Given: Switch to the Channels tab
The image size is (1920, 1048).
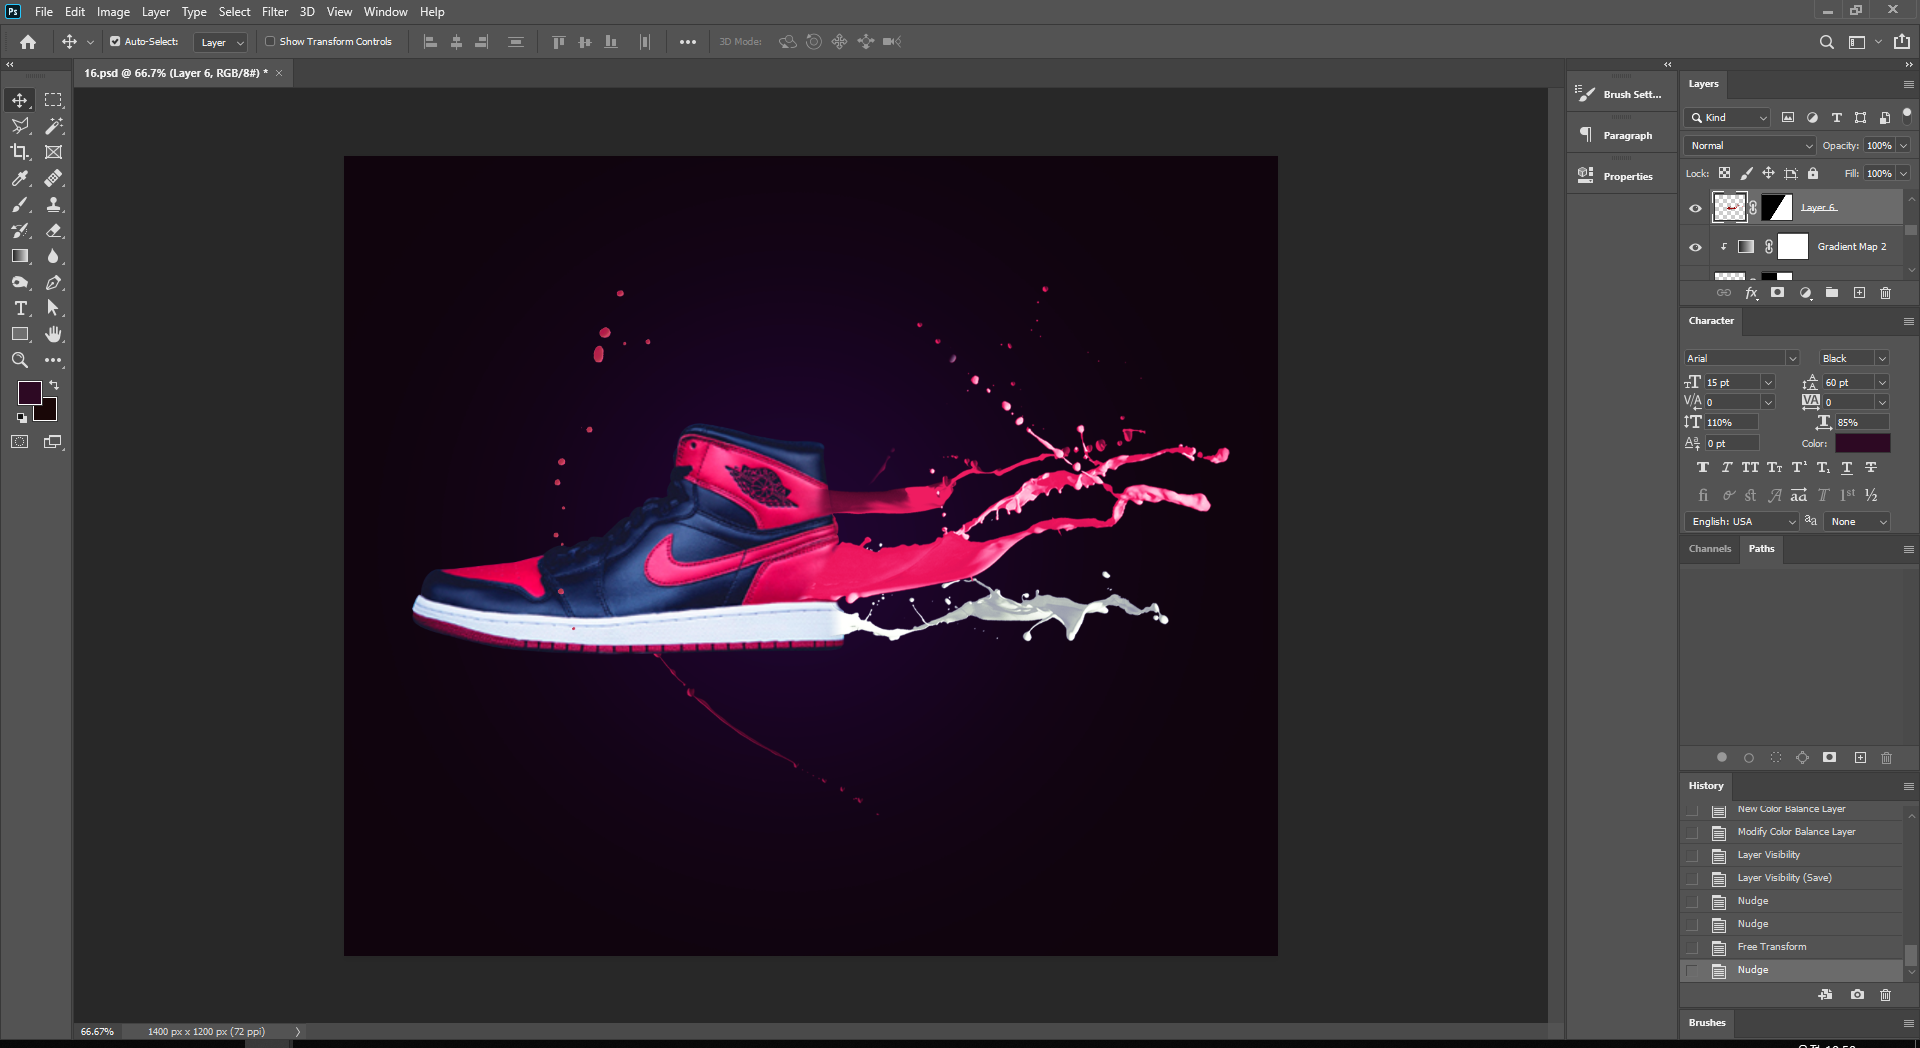Looking at the screenshot, I should 1710,549.
